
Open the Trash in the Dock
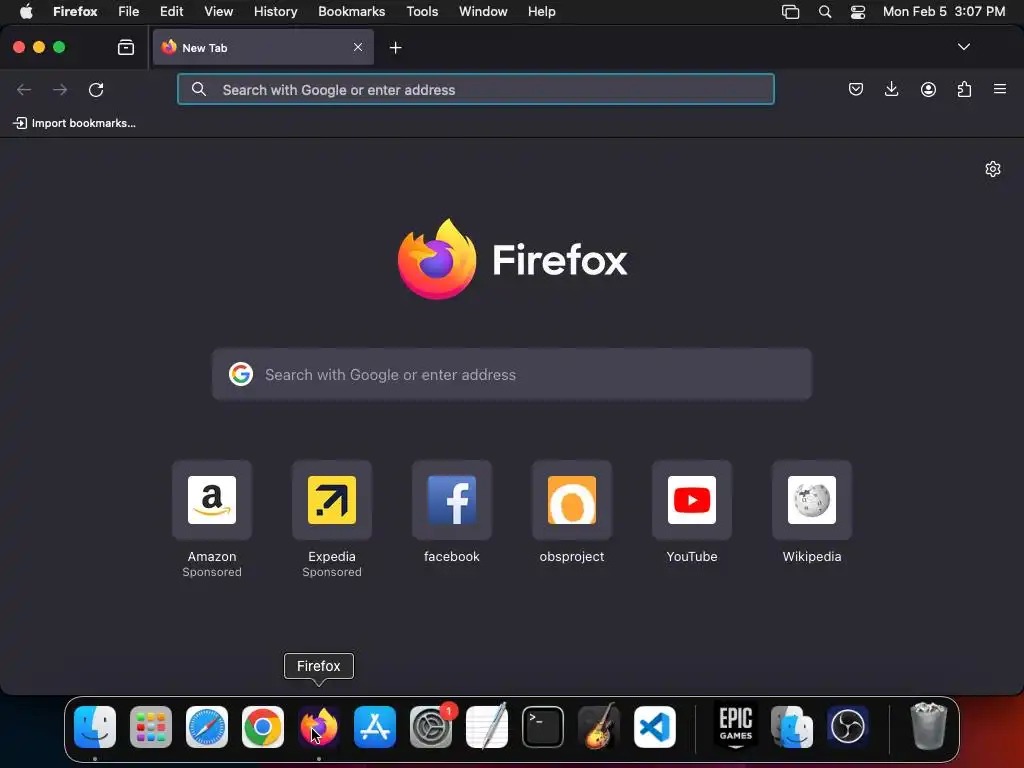pos(929,726)
